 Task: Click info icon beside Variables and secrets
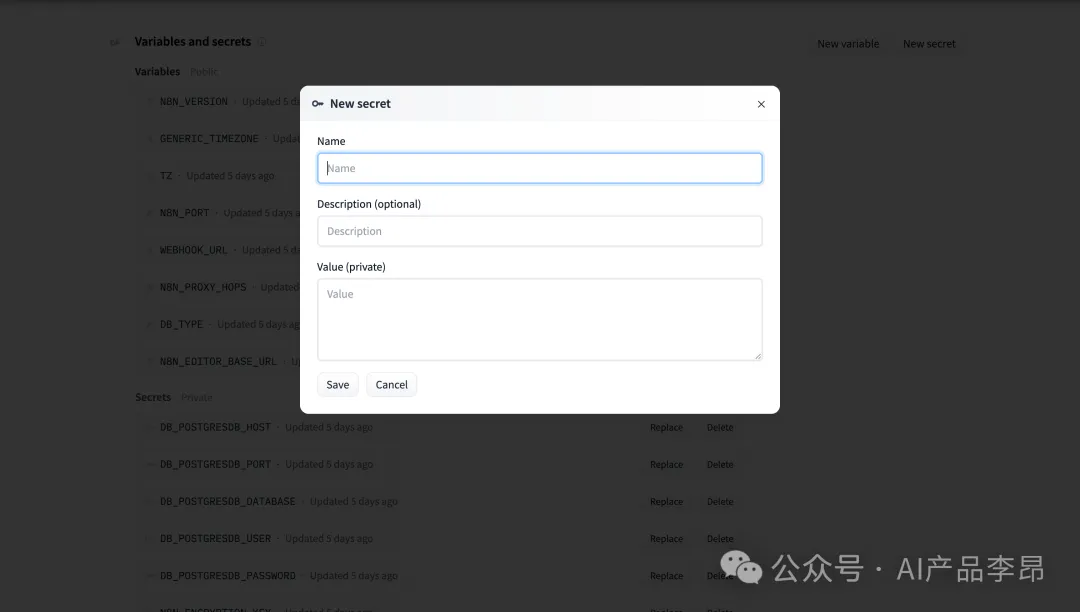click(x=263, y=42)
